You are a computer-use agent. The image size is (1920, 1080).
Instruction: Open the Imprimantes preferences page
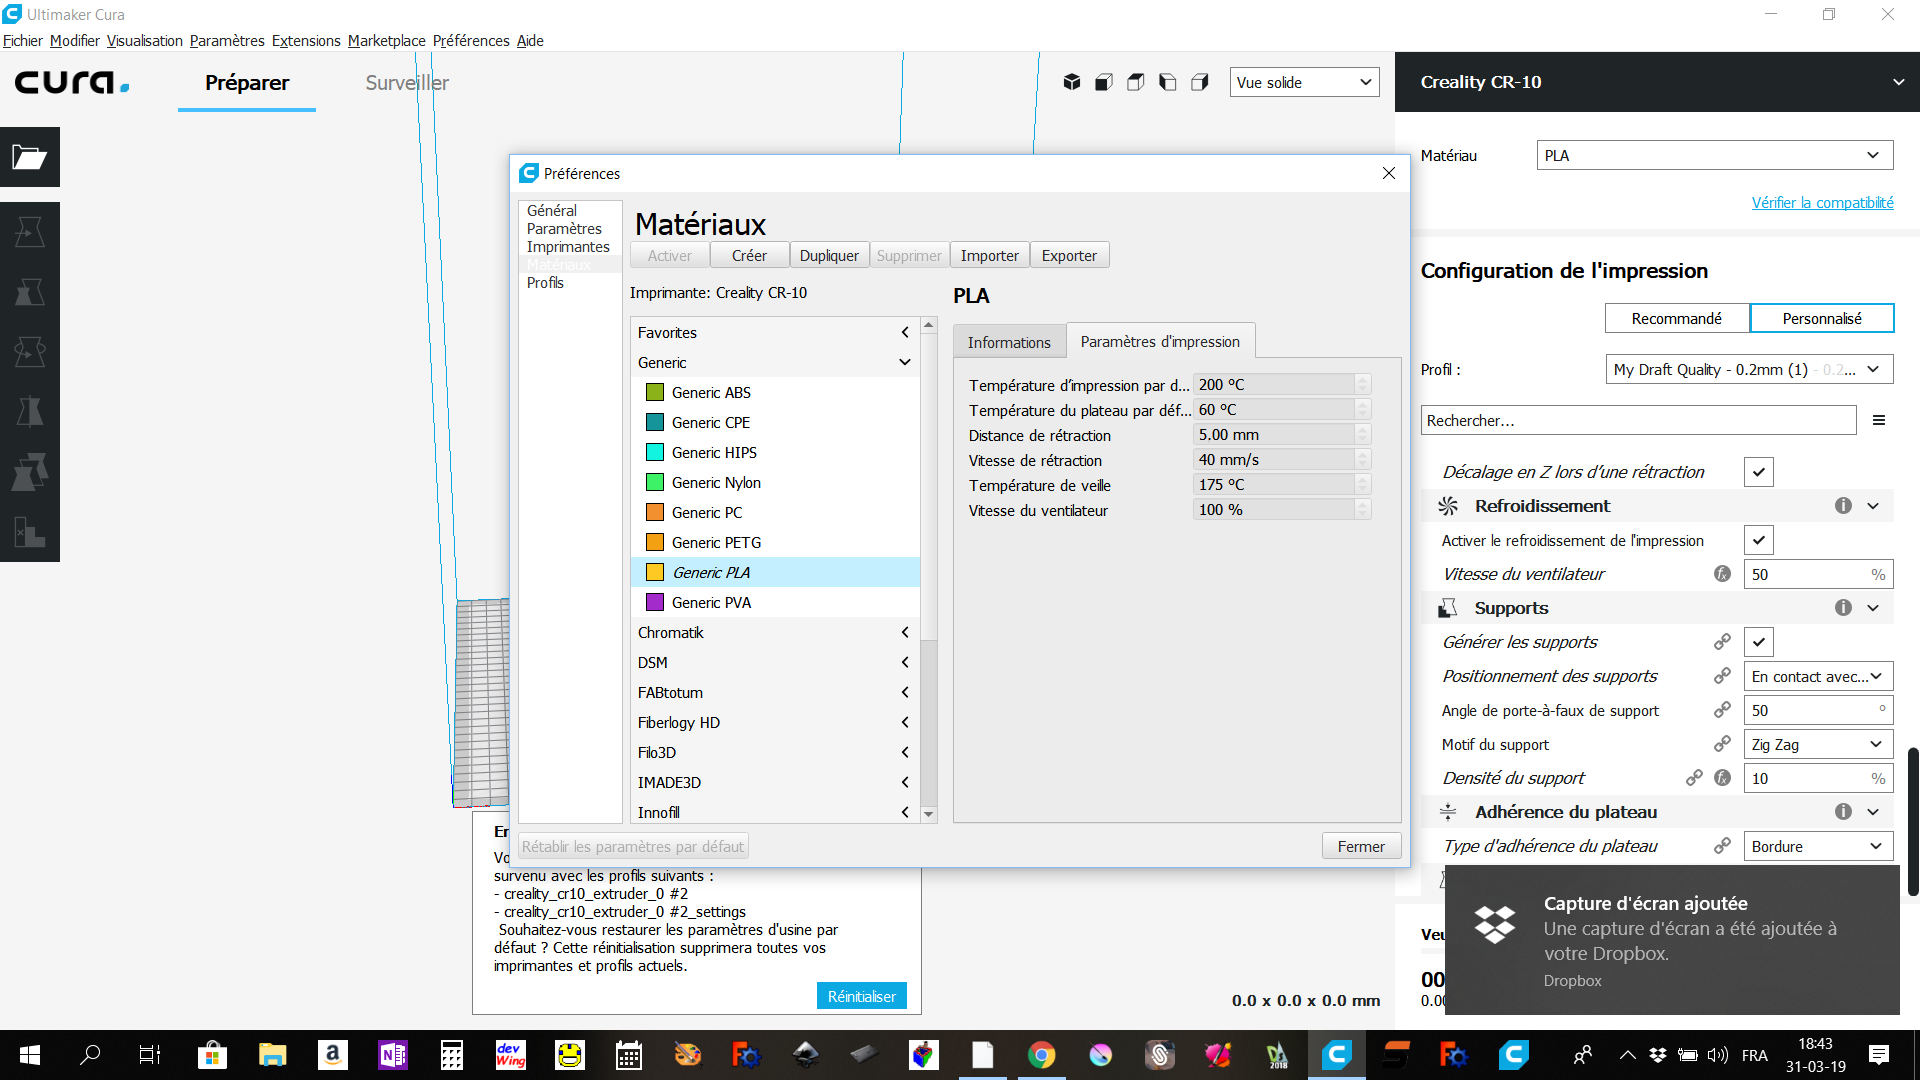pyautogui.click(x=568, y=247)
